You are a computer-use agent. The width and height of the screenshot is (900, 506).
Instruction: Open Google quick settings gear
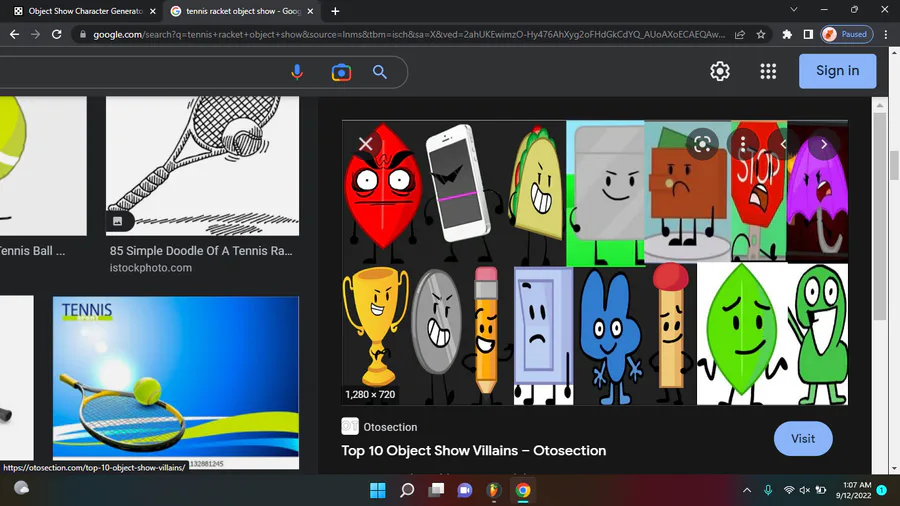(x=720, y=71)
